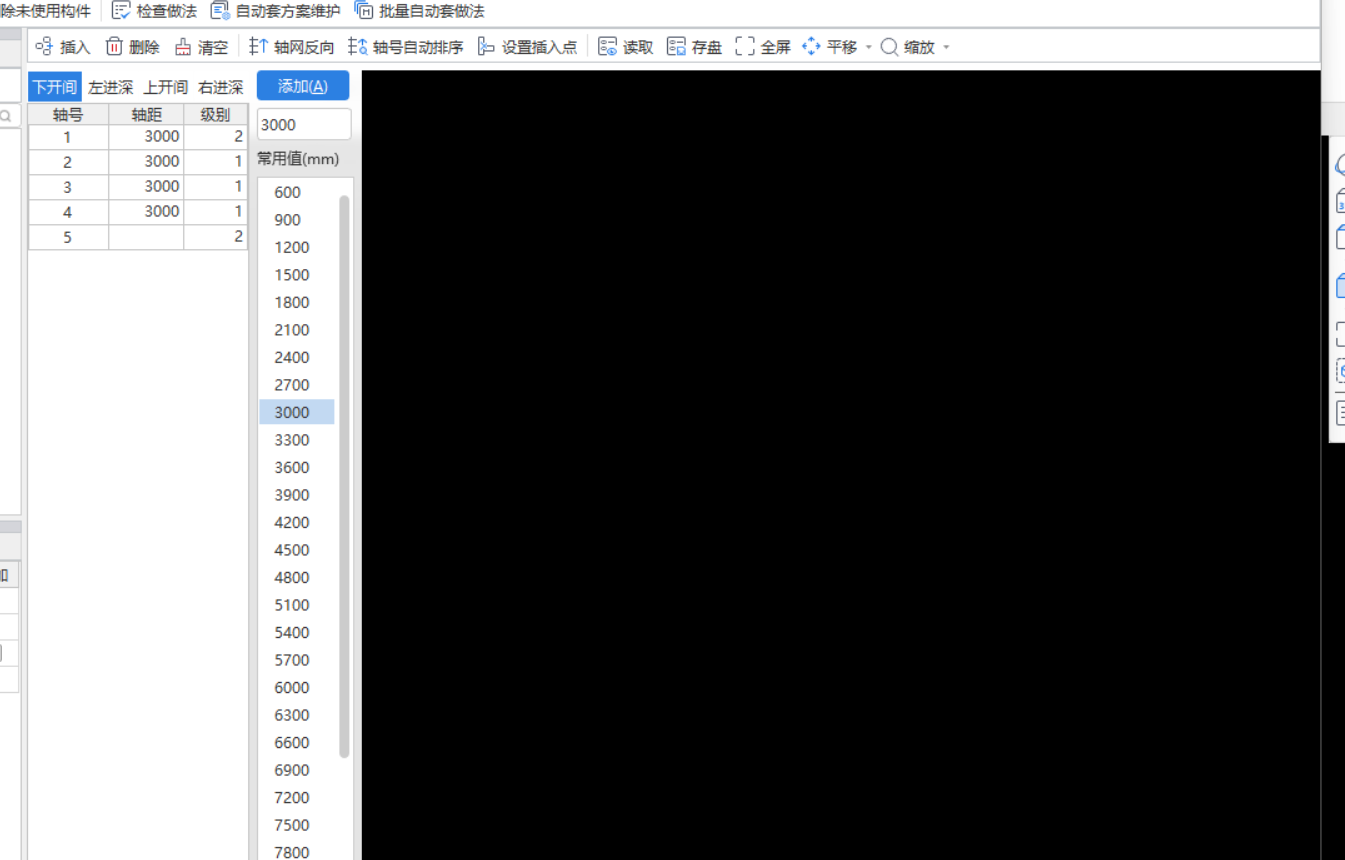Switch to the 上开间 tab

(165, 87)
